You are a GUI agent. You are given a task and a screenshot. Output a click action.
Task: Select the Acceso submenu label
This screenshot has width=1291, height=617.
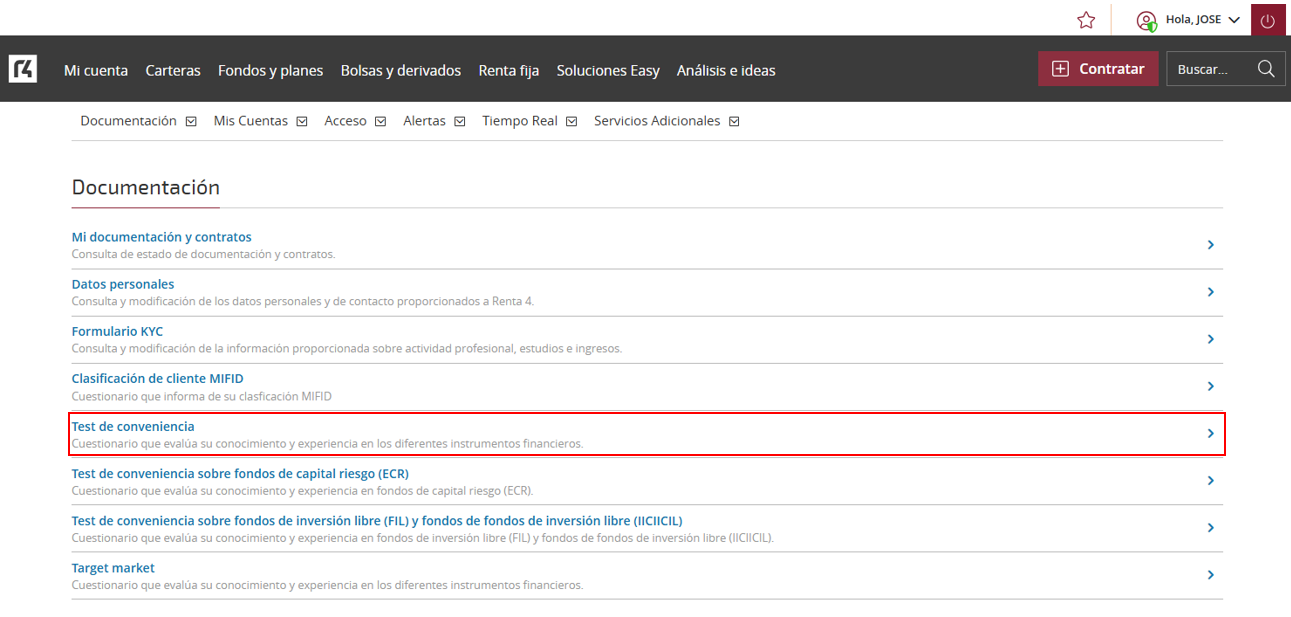[x=346, y=121]
